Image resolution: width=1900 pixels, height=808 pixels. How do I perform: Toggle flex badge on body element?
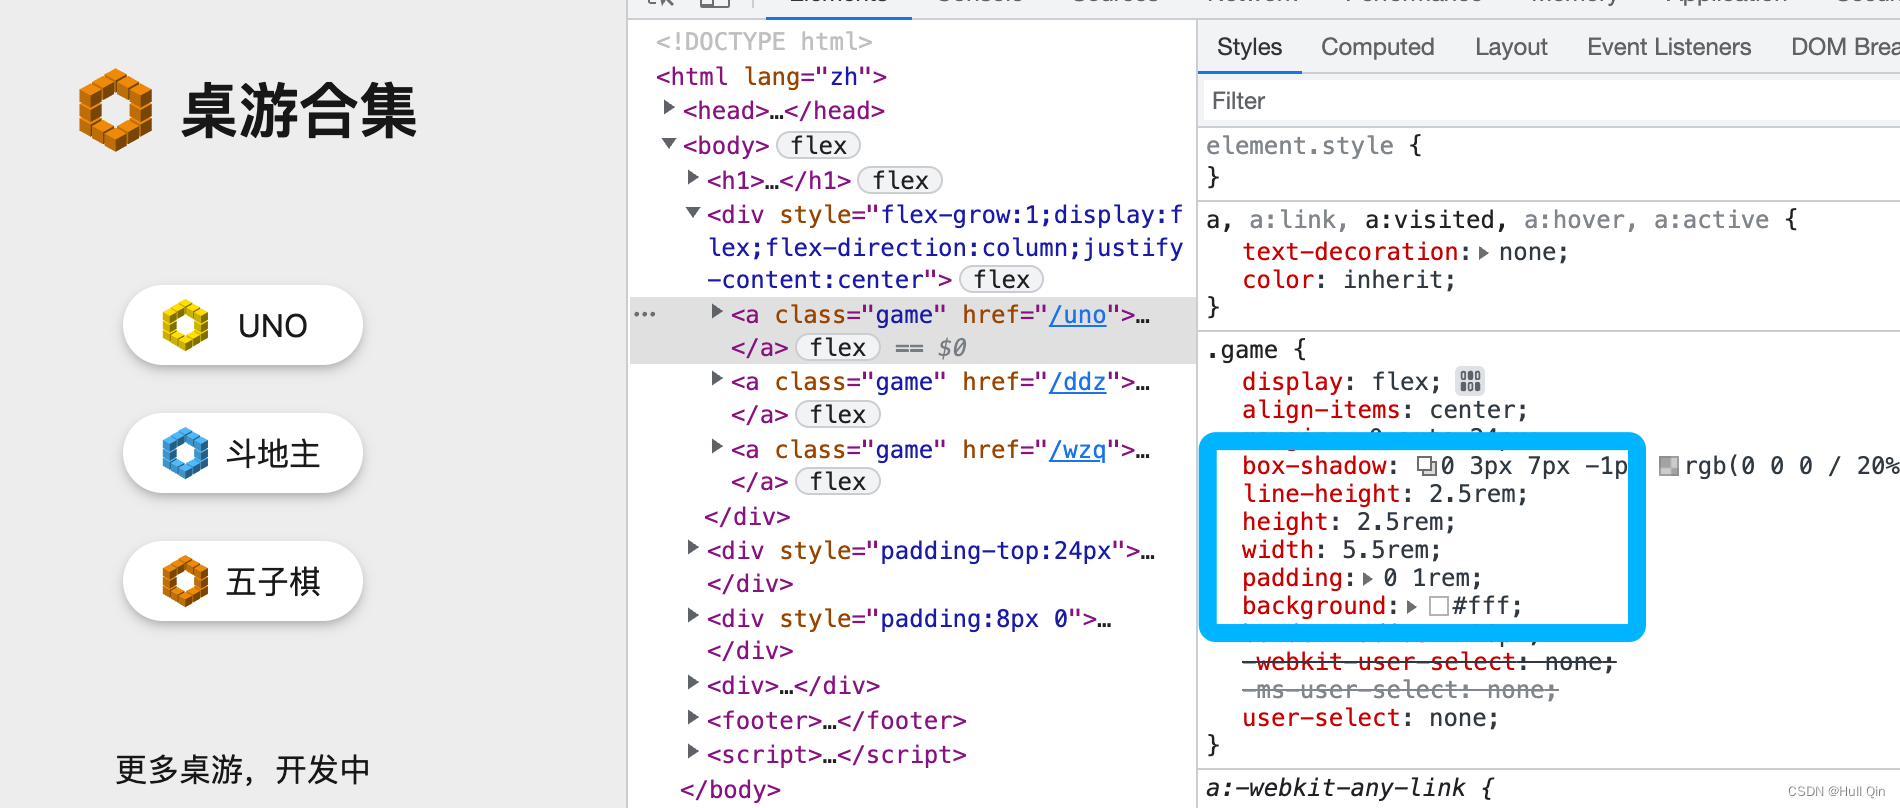coord(818,146)
